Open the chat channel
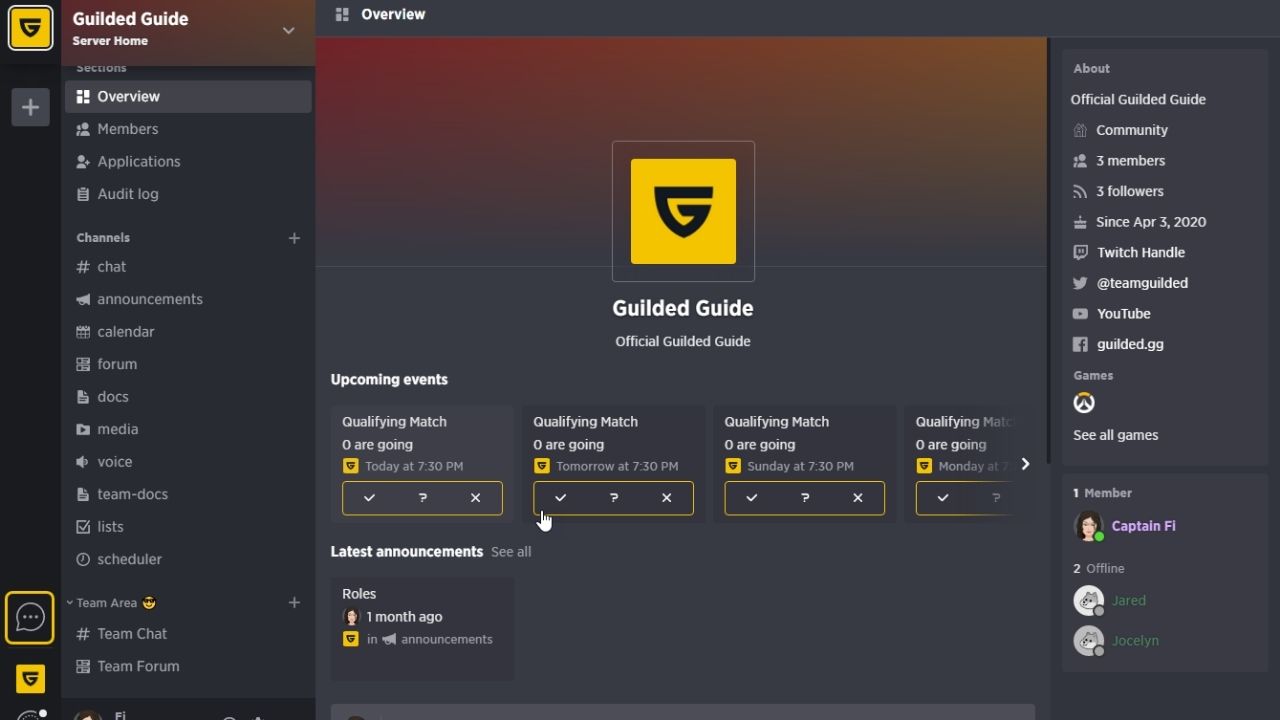 pos(188,267)
